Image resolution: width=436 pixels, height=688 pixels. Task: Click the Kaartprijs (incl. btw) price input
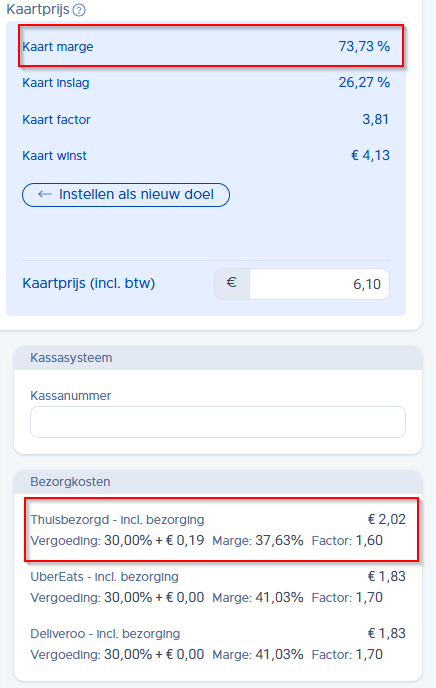pyautogui.click(x=319, y=284)
